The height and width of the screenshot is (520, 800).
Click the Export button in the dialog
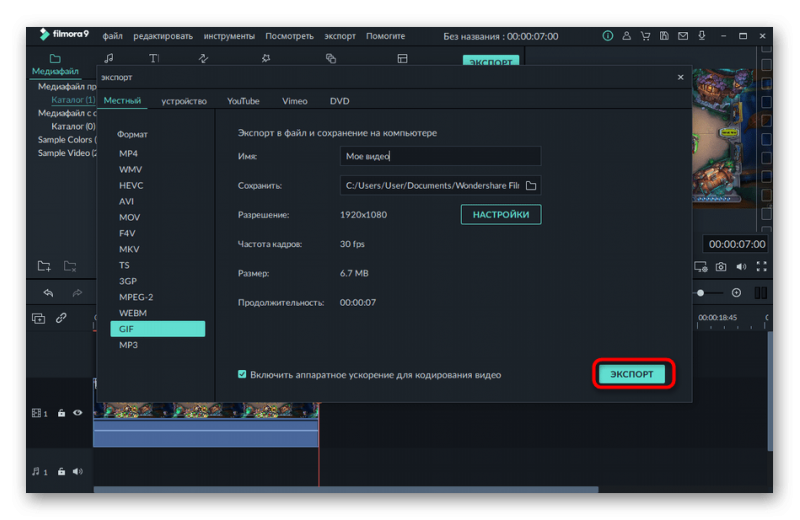tap(632, 374)
